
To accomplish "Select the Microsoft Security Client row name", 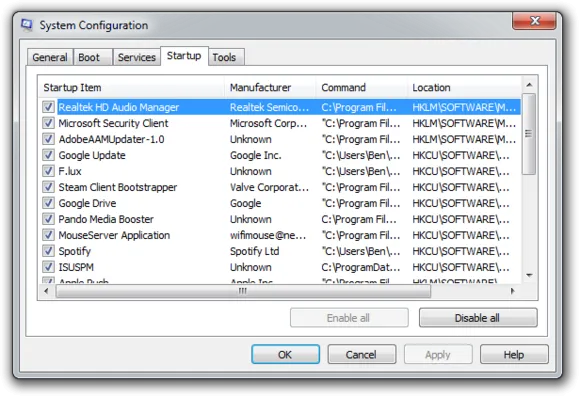I will pos(113,123).
